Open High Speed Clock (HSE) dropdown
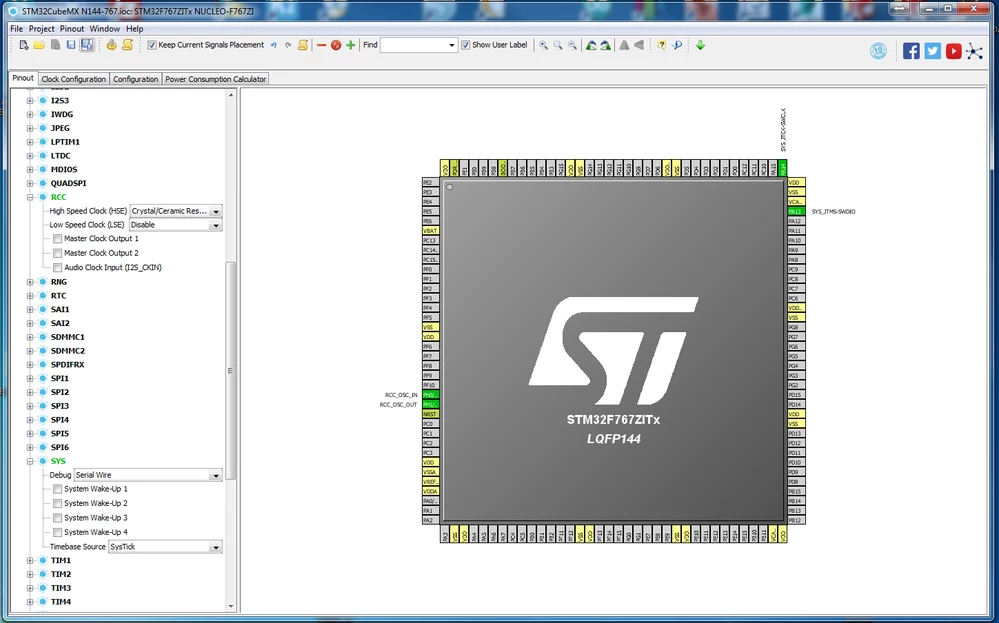This screenshot has height=623, width=999. (176, 211)
